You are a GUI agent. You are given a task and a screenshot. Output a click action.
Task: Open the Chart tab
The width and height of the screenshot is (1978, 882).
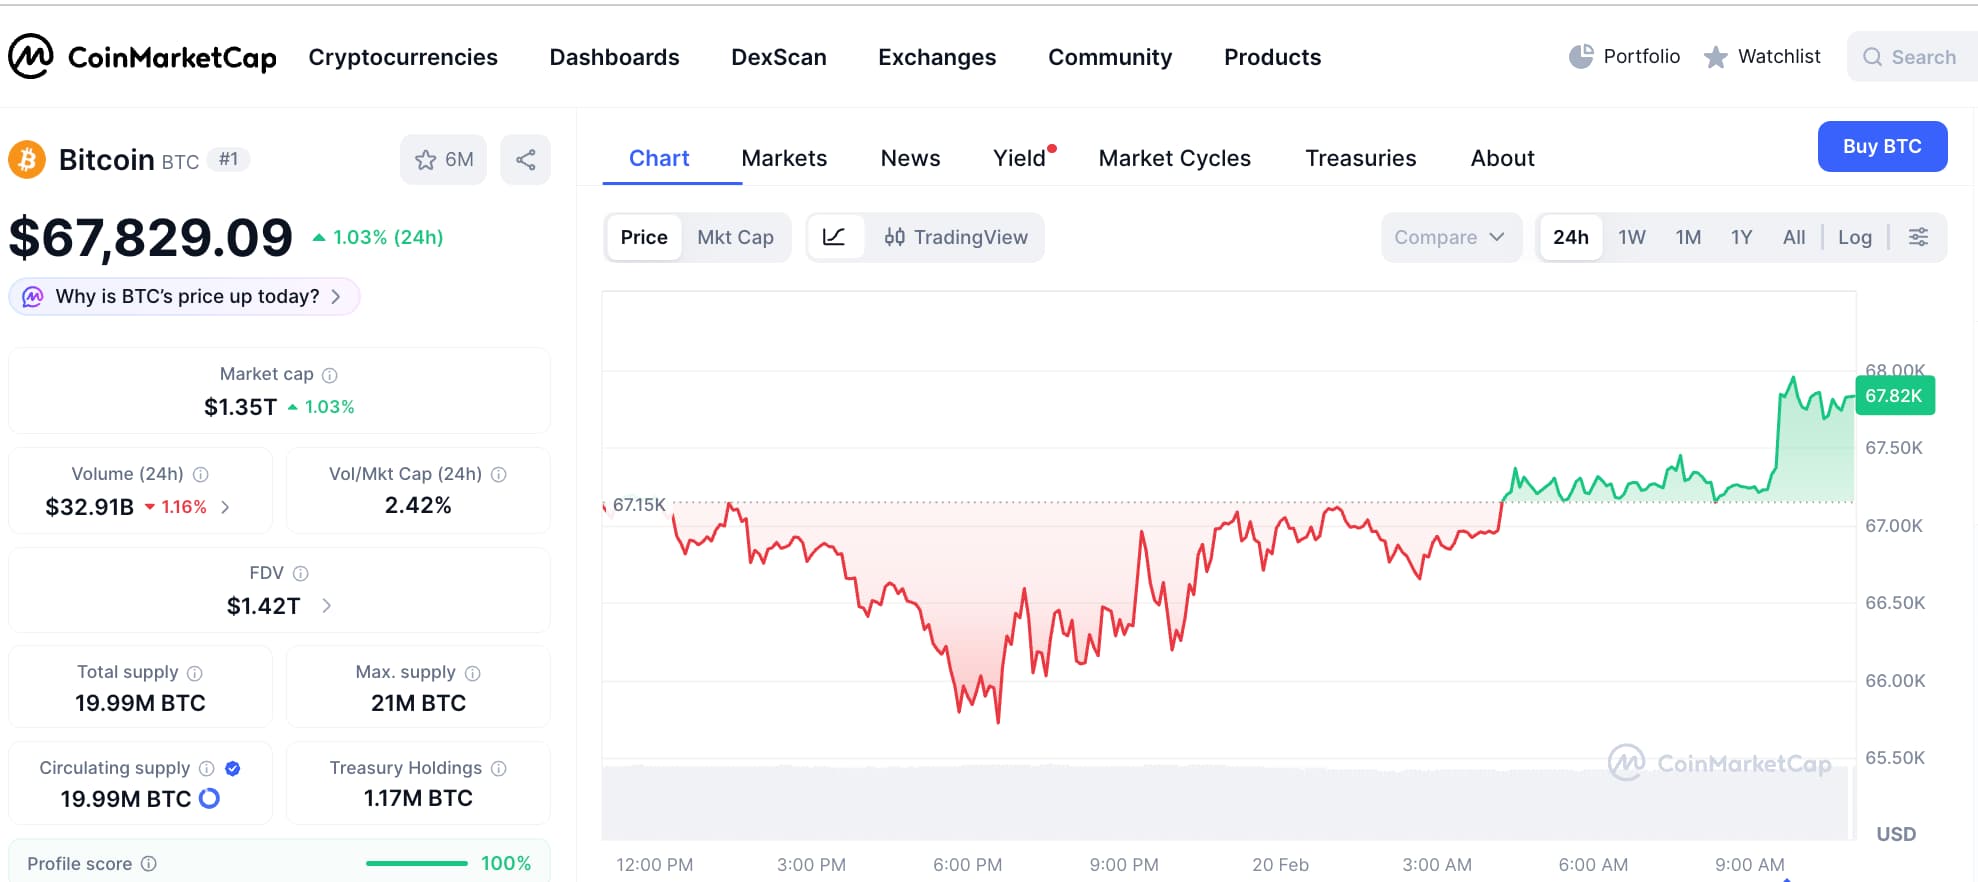[x=659, y=158]
